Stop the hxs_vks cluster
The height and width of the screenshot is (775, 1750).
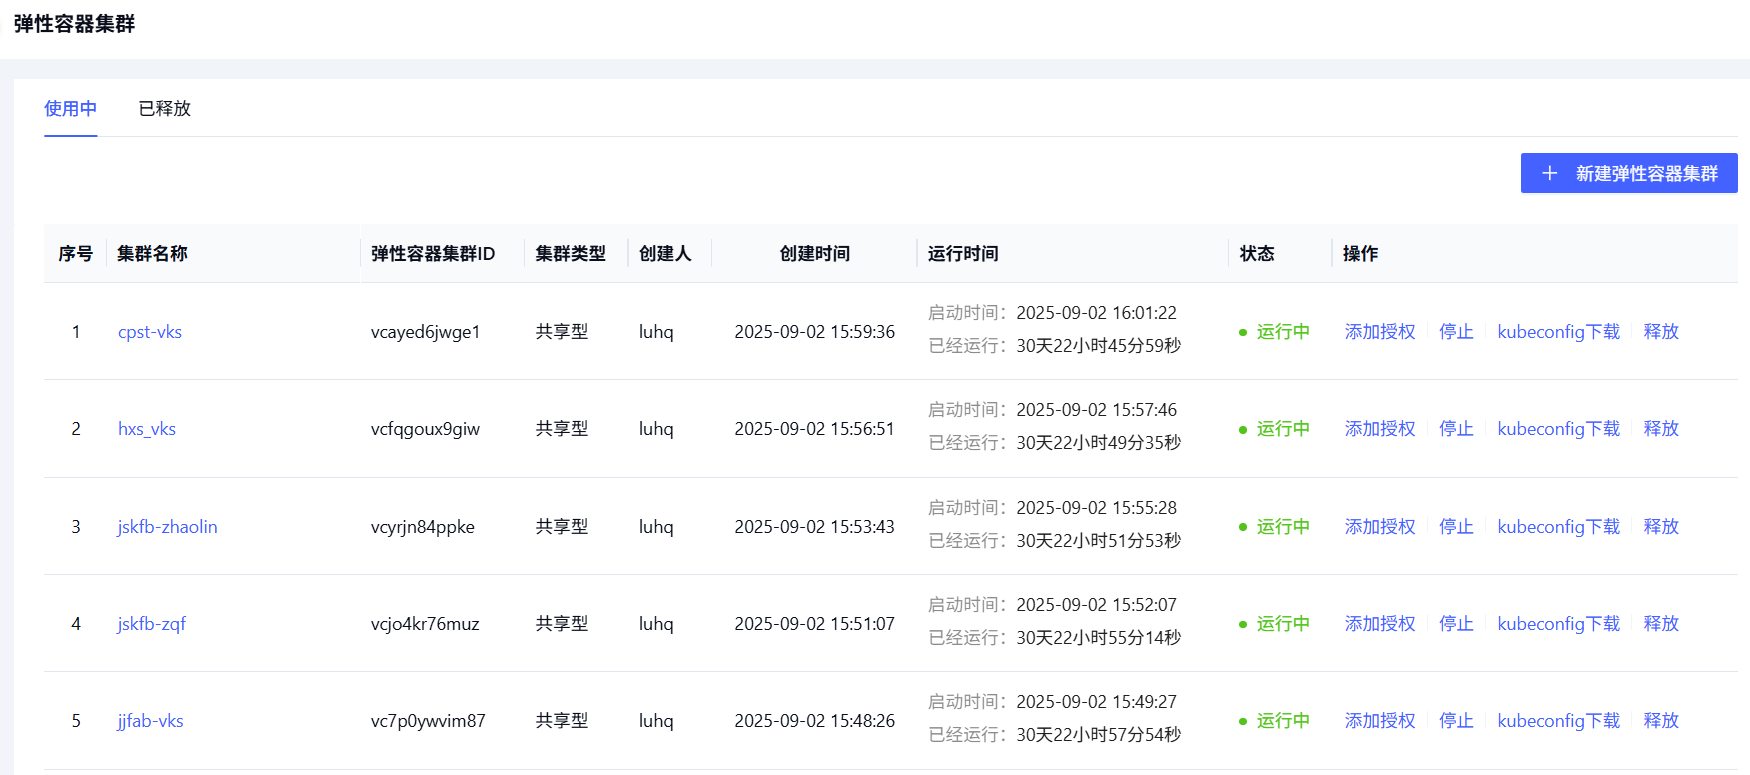click(1456, 429)
